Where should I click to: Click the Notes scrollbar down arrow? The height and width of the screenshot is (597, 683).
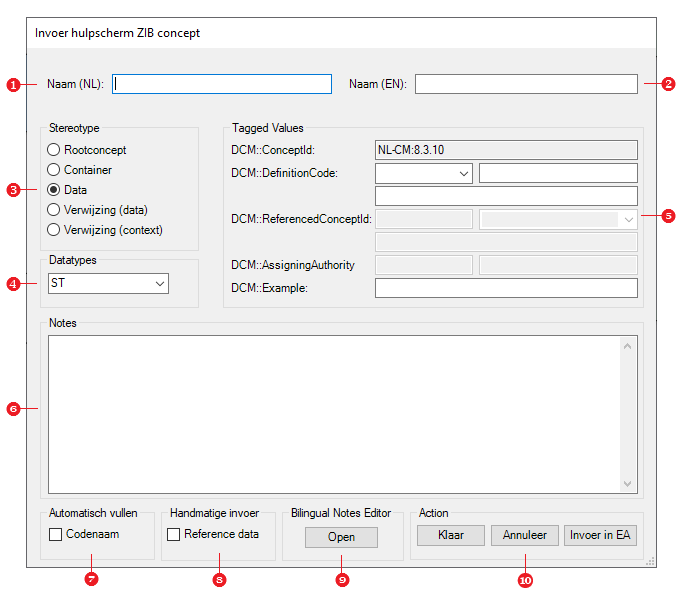pos(628,484)
